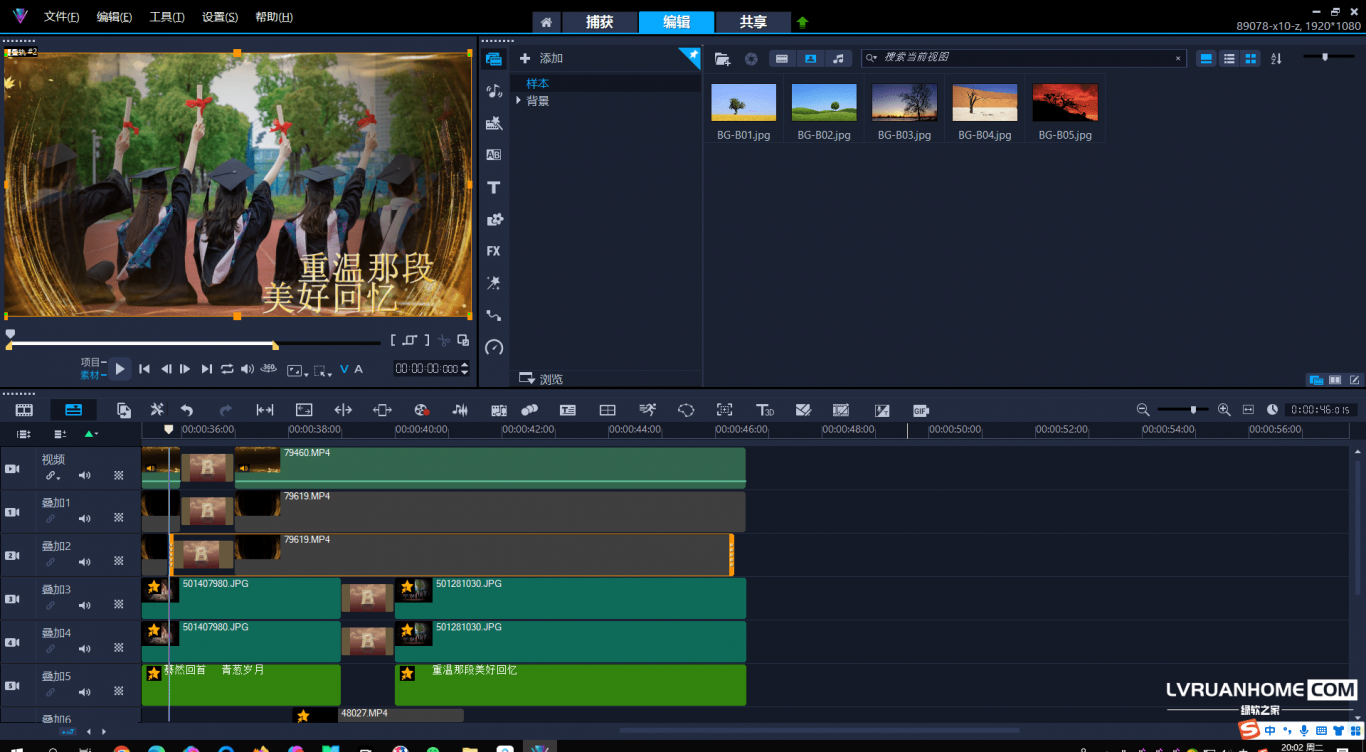
Task: Open the FX filter library
Action: (x=493, y=251)
